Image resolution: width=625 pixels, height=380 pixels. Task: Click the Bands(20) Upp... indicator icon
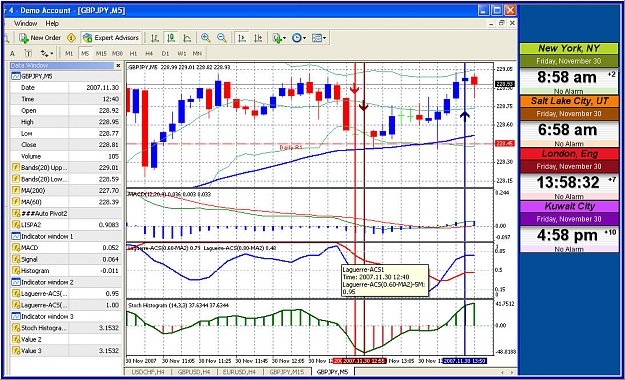(16, 167)
